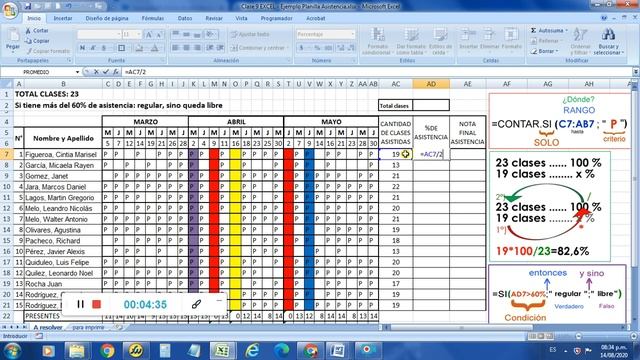
Task: Switch to 'para imprimir' sheet tab
Action: (x=88, y=327)
